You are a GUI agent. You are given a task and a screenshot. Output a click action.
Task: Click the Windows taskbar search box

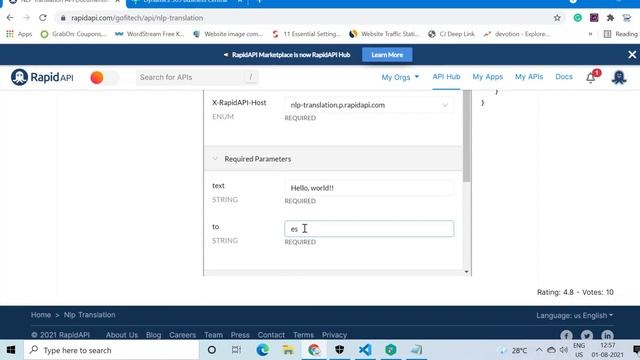pos(111,350)
